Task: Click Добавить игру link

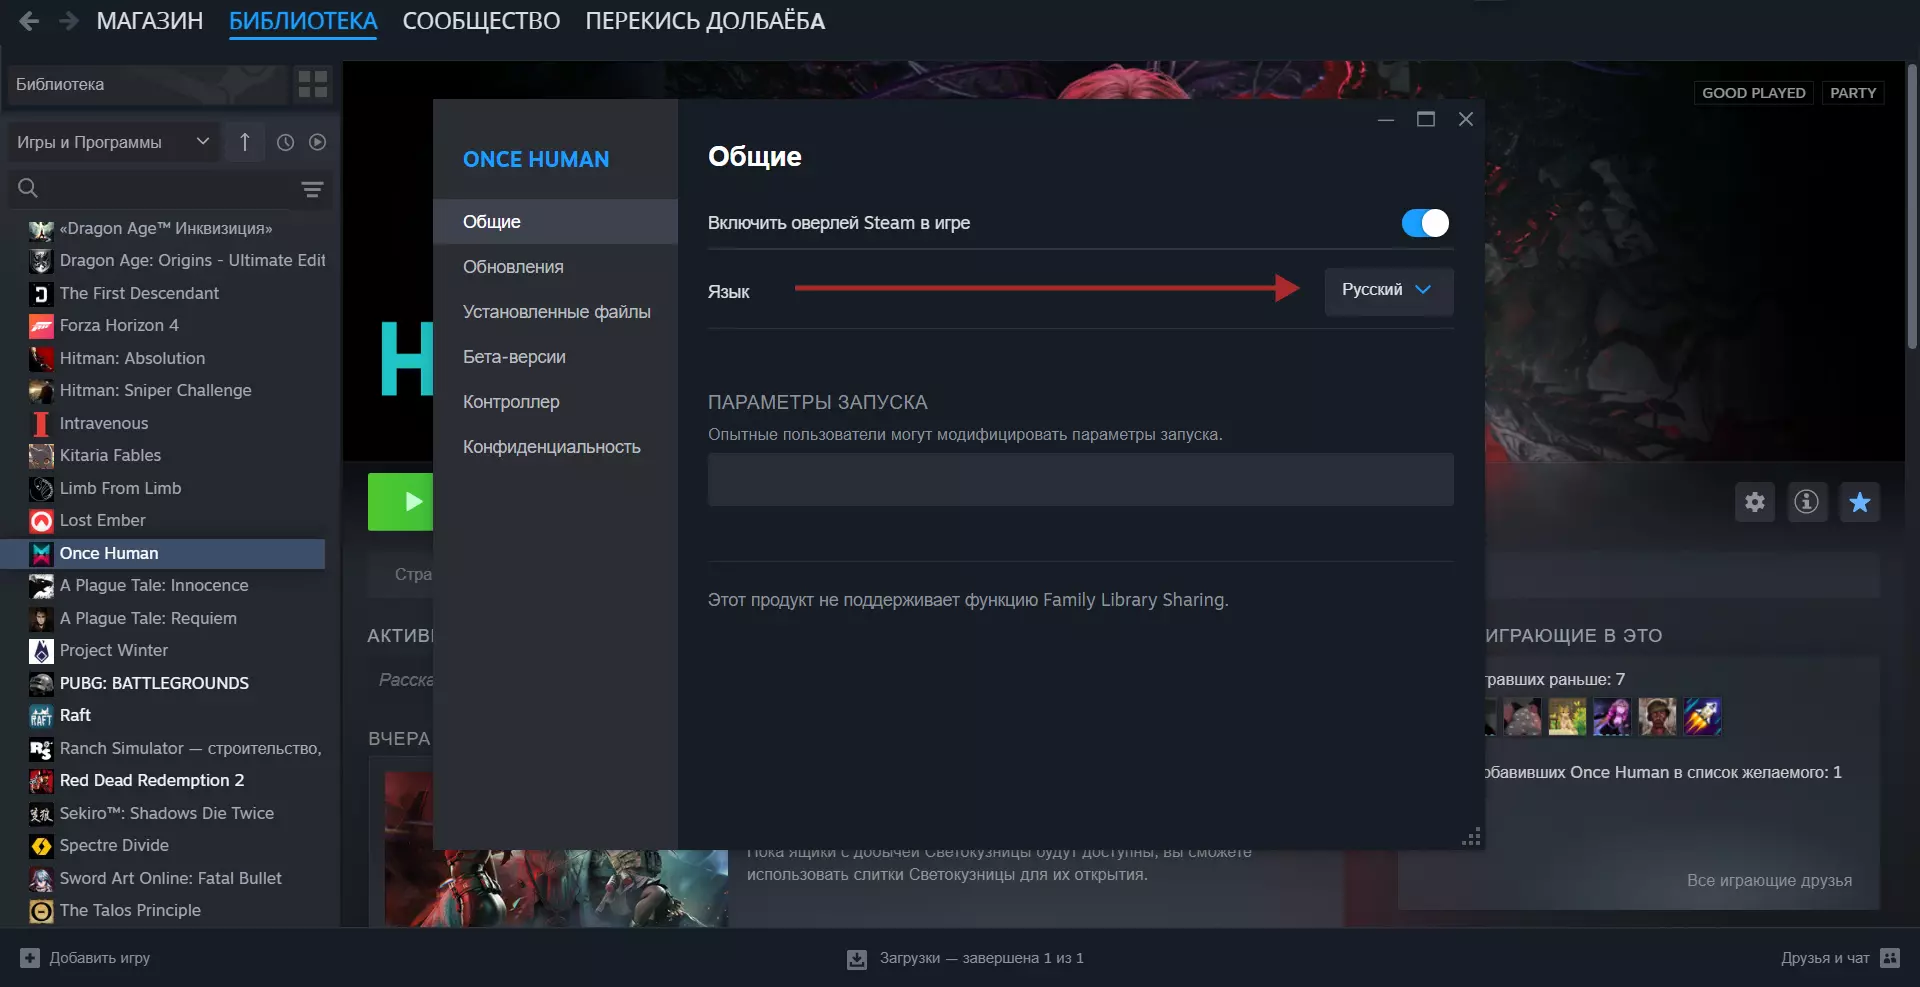Action: (x=100, y=958)
